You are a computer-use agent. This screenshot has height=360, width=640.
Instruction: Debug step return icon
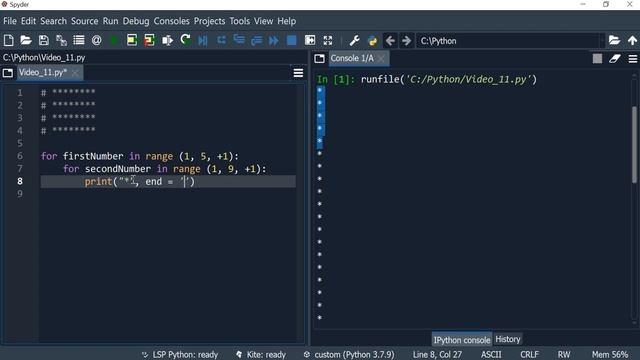(256, 40)
